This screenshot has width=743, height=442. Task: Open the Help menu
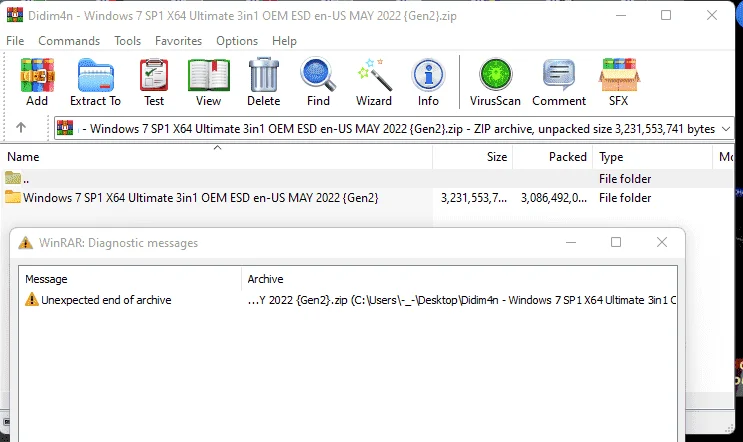(x=284, y=41)
